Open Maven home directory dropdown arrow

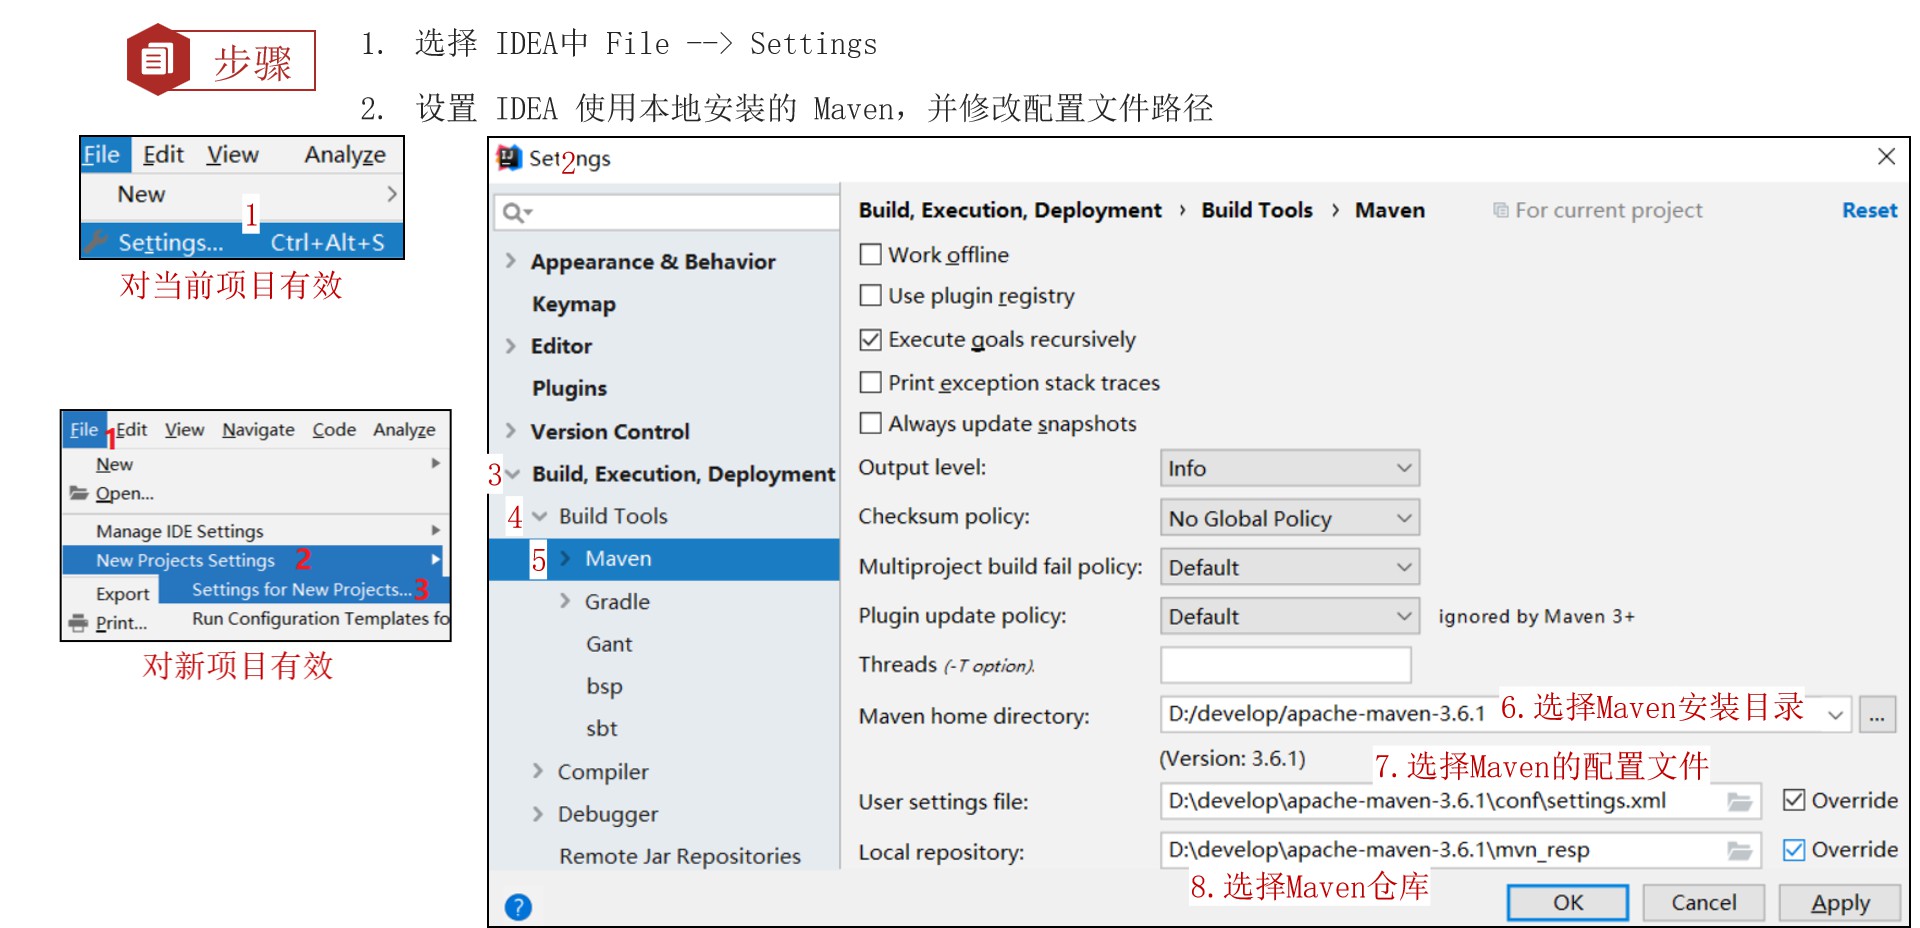click(1835, 714)
